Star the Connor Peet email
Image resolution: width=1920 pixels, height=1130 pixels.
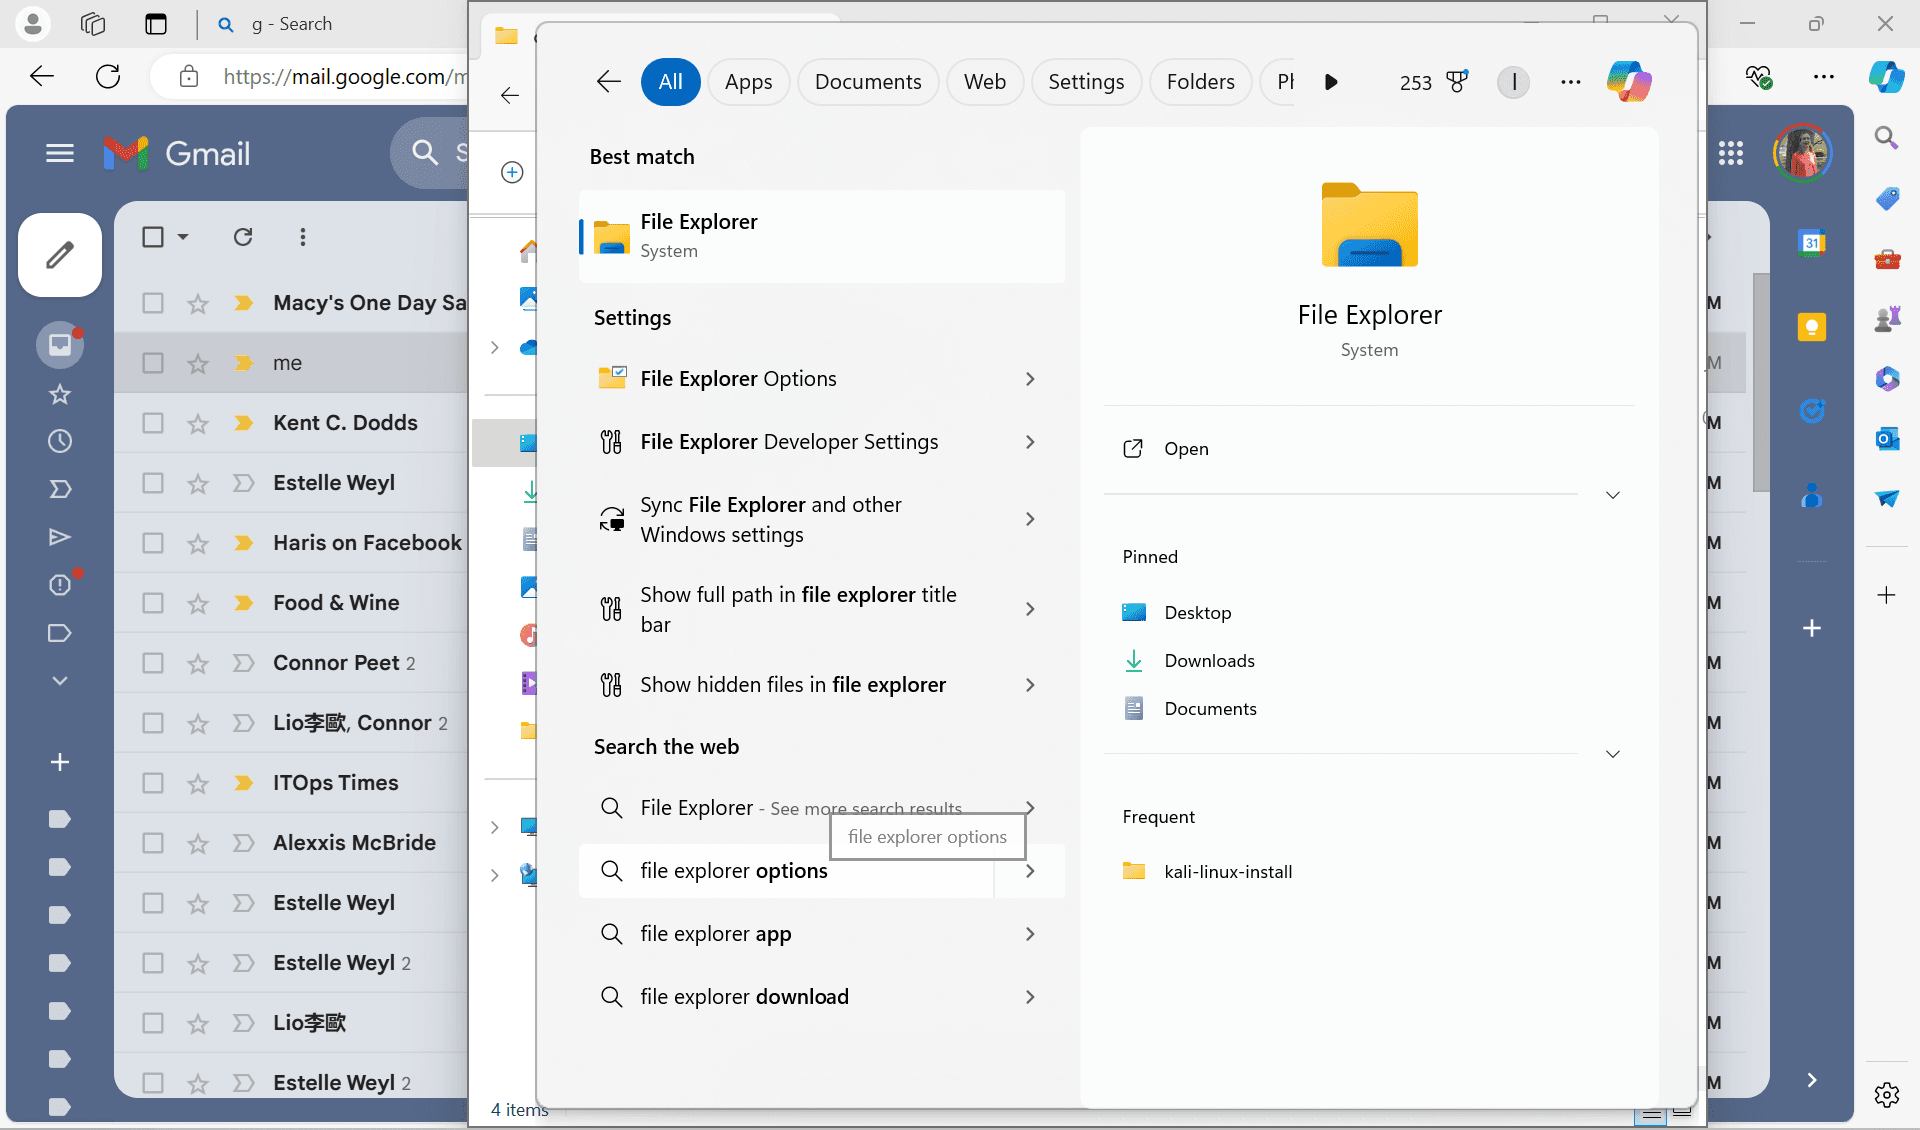pos(198,663)
